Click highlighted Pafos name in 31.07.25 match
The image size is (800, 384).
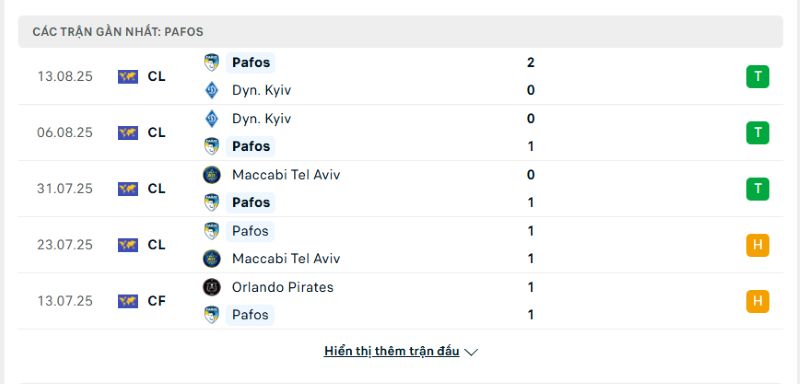pos(251,202)
